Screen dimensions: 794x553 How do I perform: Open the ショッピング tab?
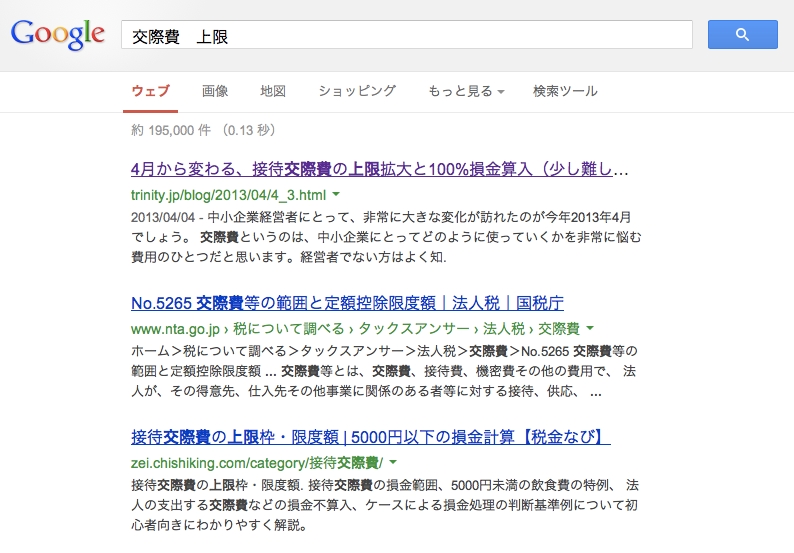tap(357, 91)
